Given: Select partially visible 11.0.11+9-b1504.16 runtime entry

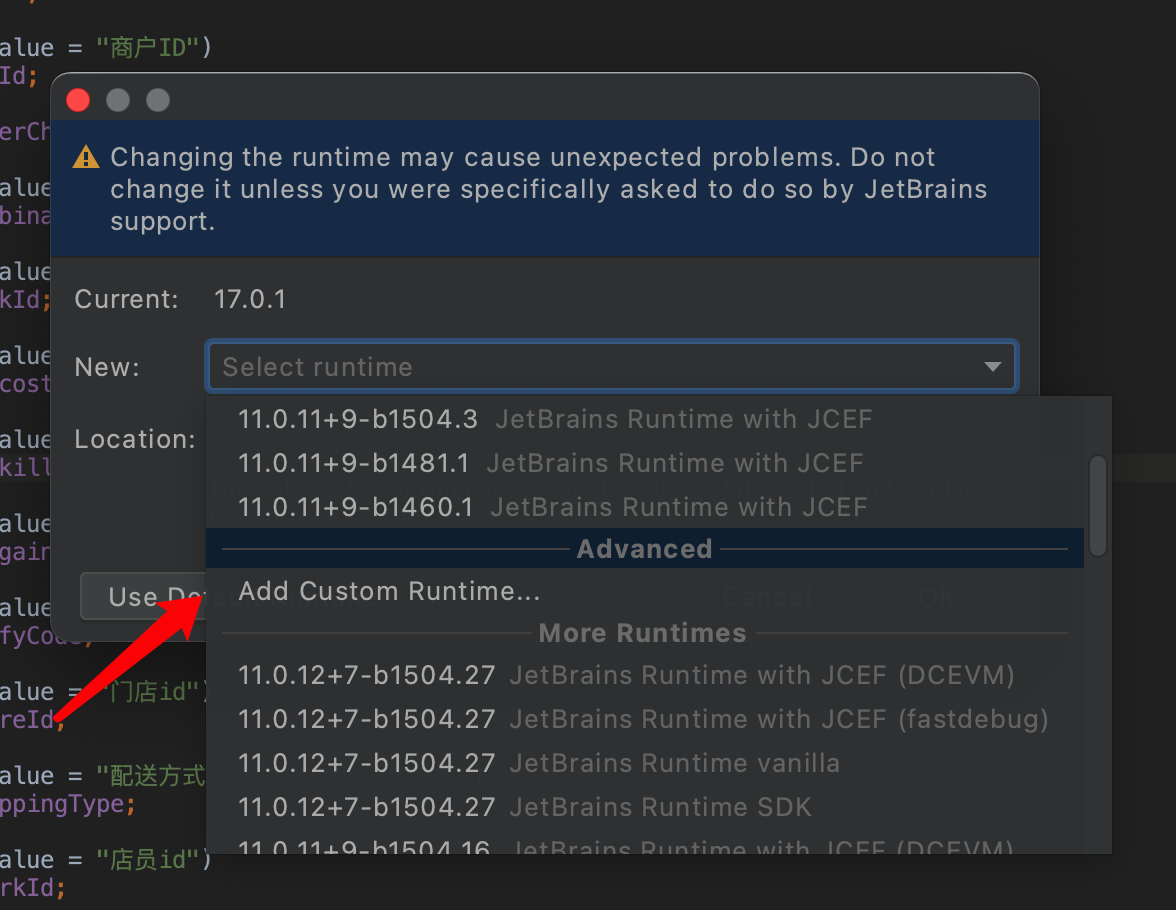Looking at the screenshot, I should pos(645,843).
